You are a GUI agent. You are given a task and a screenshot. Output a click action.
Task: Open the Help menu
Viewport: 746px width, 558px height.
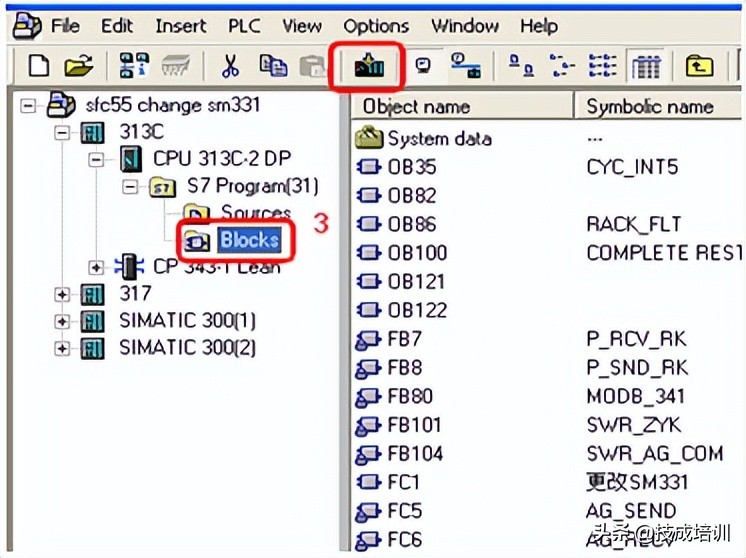(539, 26)
